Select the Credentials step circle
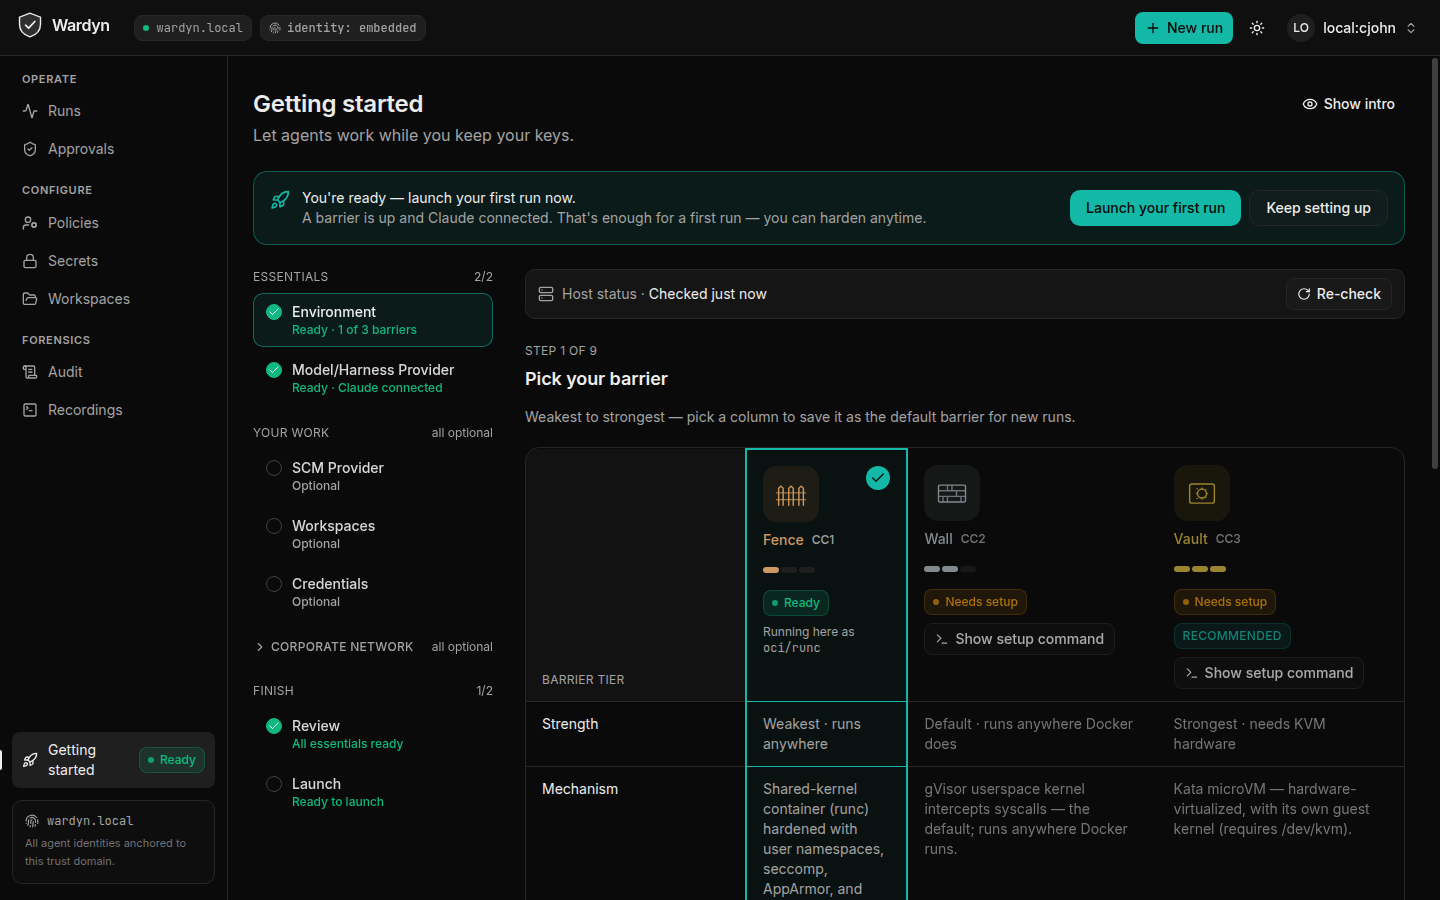 (x=274, y=584)
